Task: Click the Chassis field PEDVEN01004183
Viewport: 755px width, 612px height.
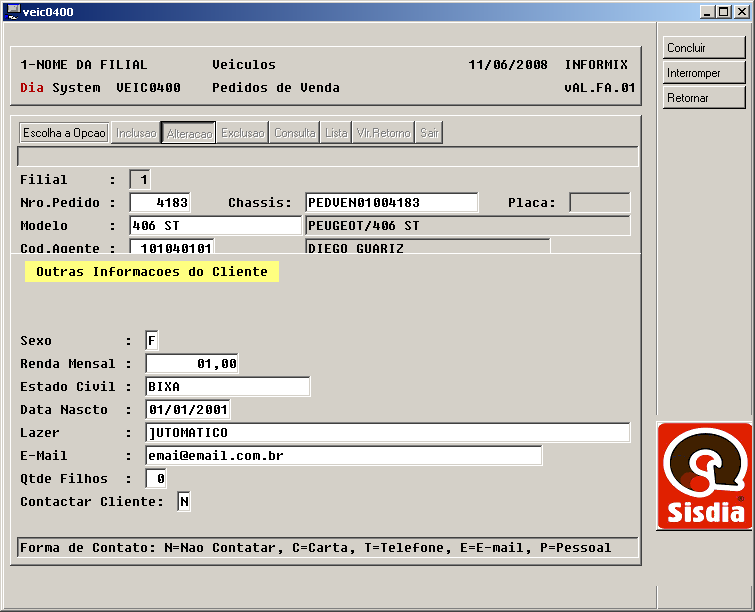Action: (392, 203)
